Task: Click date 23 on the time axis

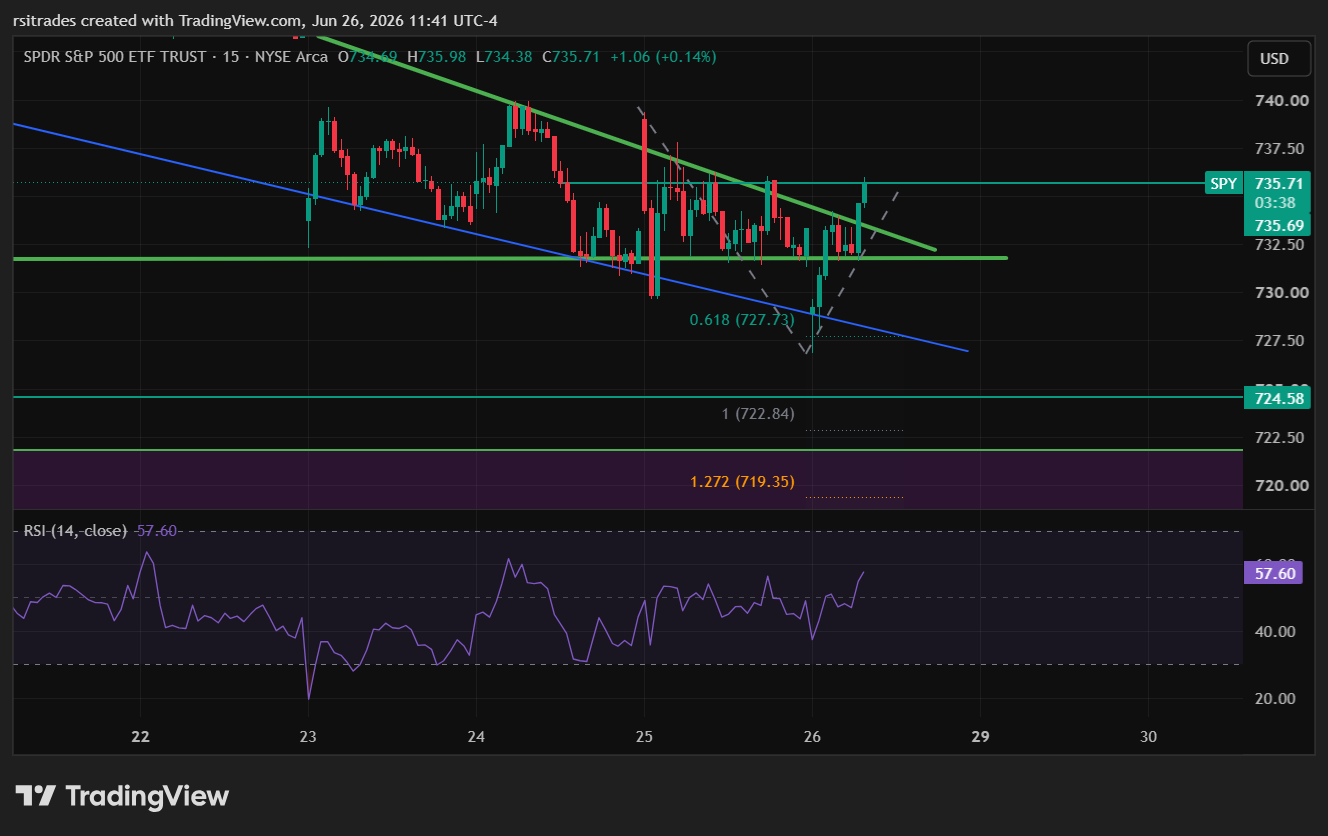Action: pyautogui.click(x=308, y=737)
